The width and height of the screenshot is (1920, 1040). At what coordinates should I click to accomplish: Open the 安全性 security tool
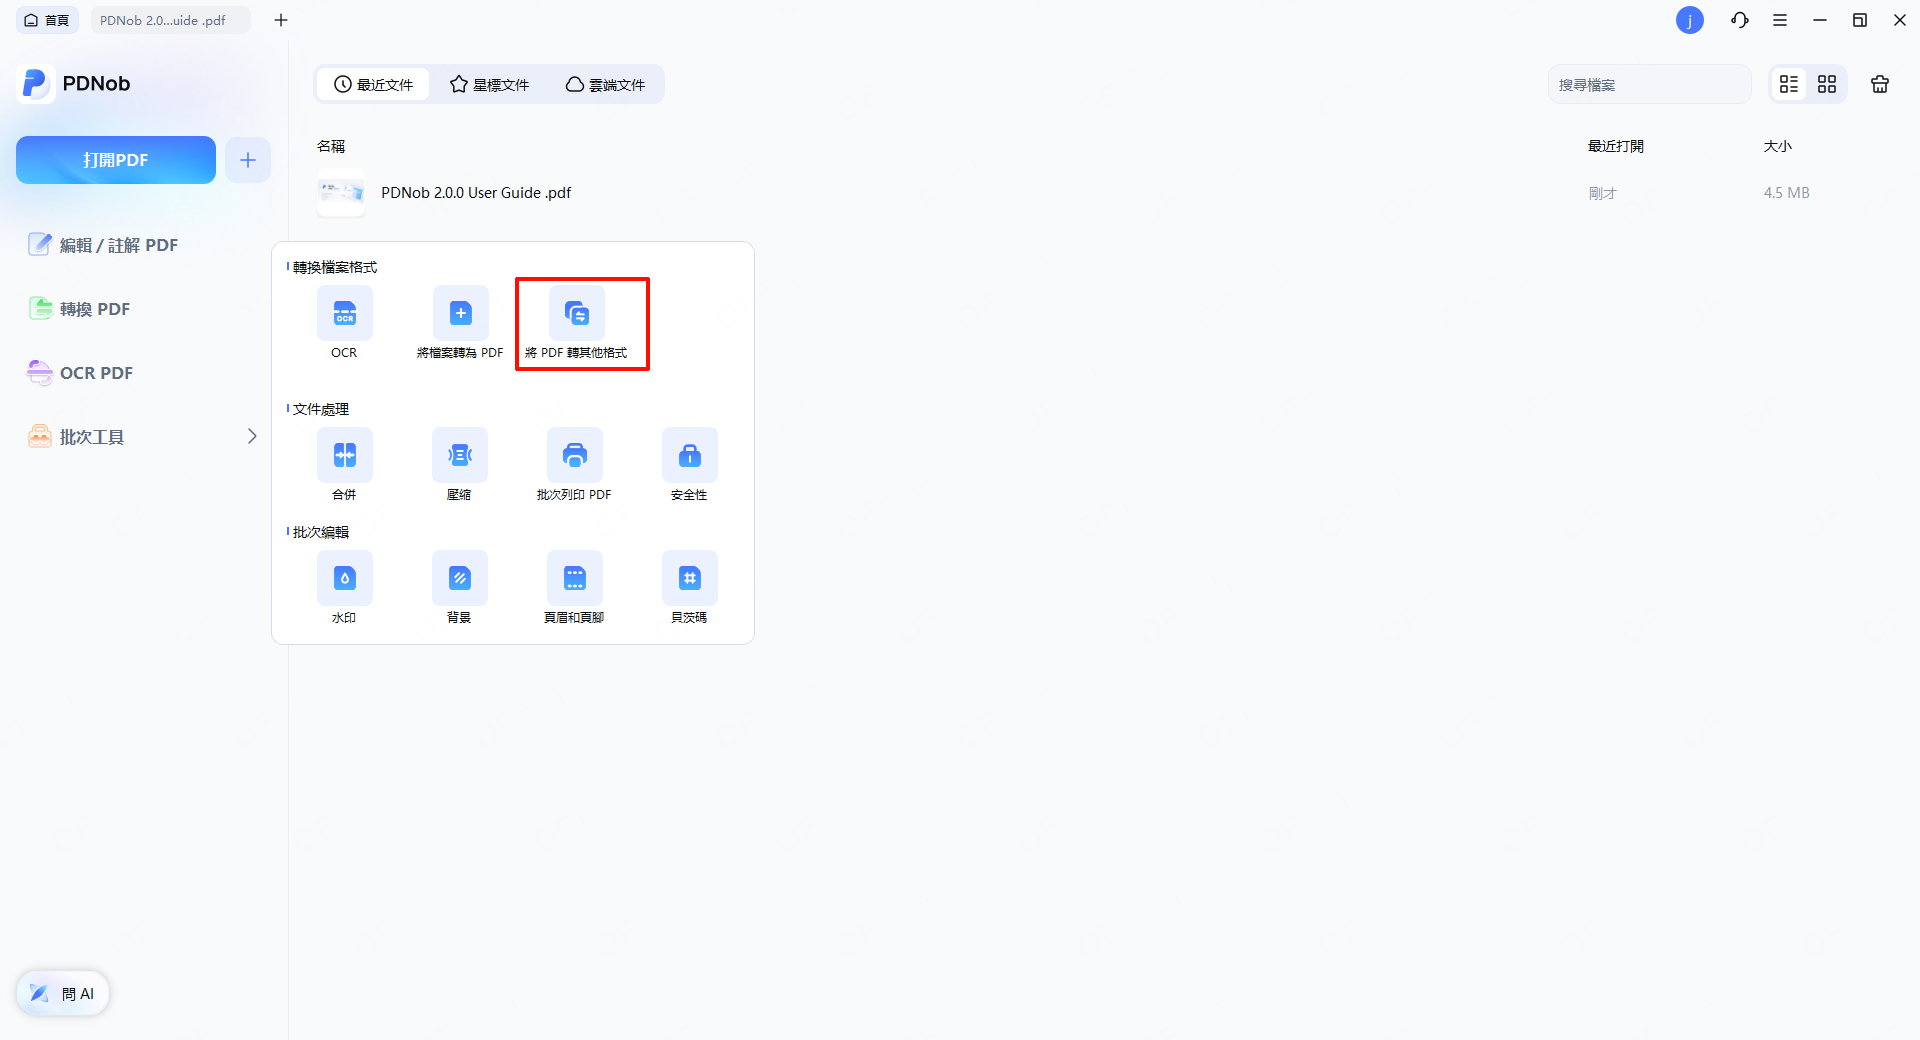coord(690,455)
